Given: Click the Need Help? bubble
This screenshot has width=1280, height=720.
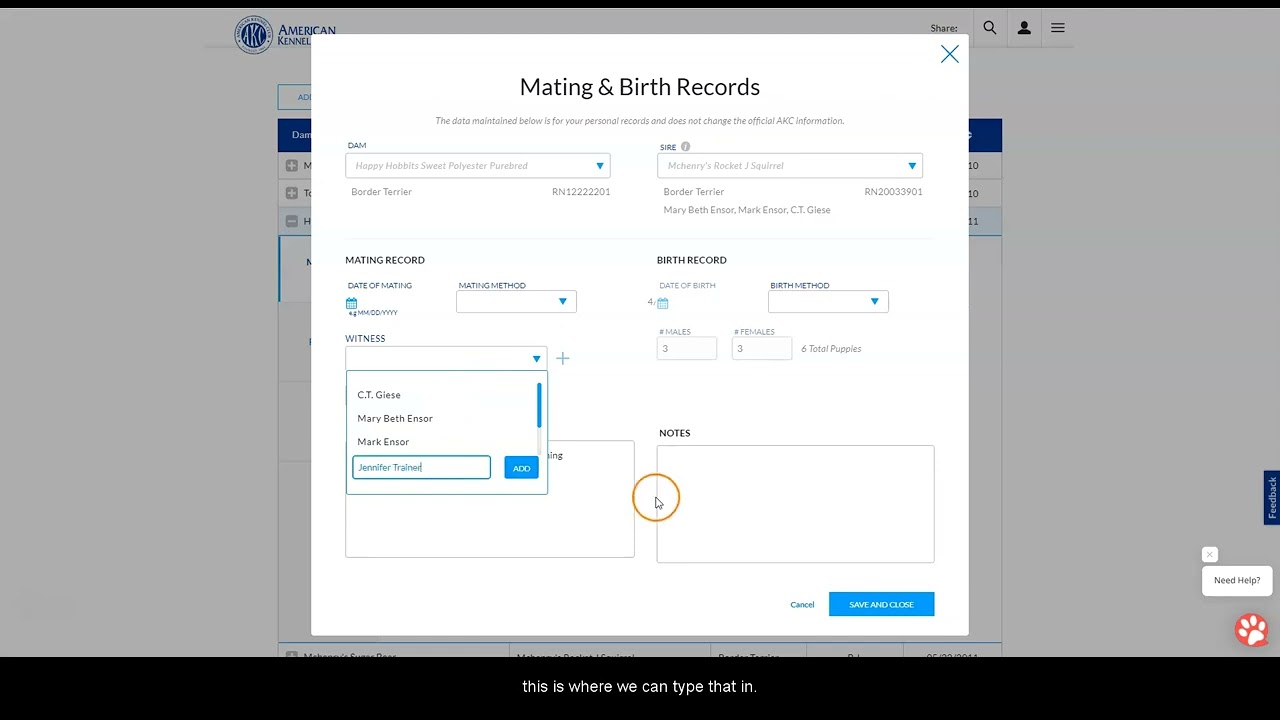Looking at the screenshot, I should [1237, 580].
